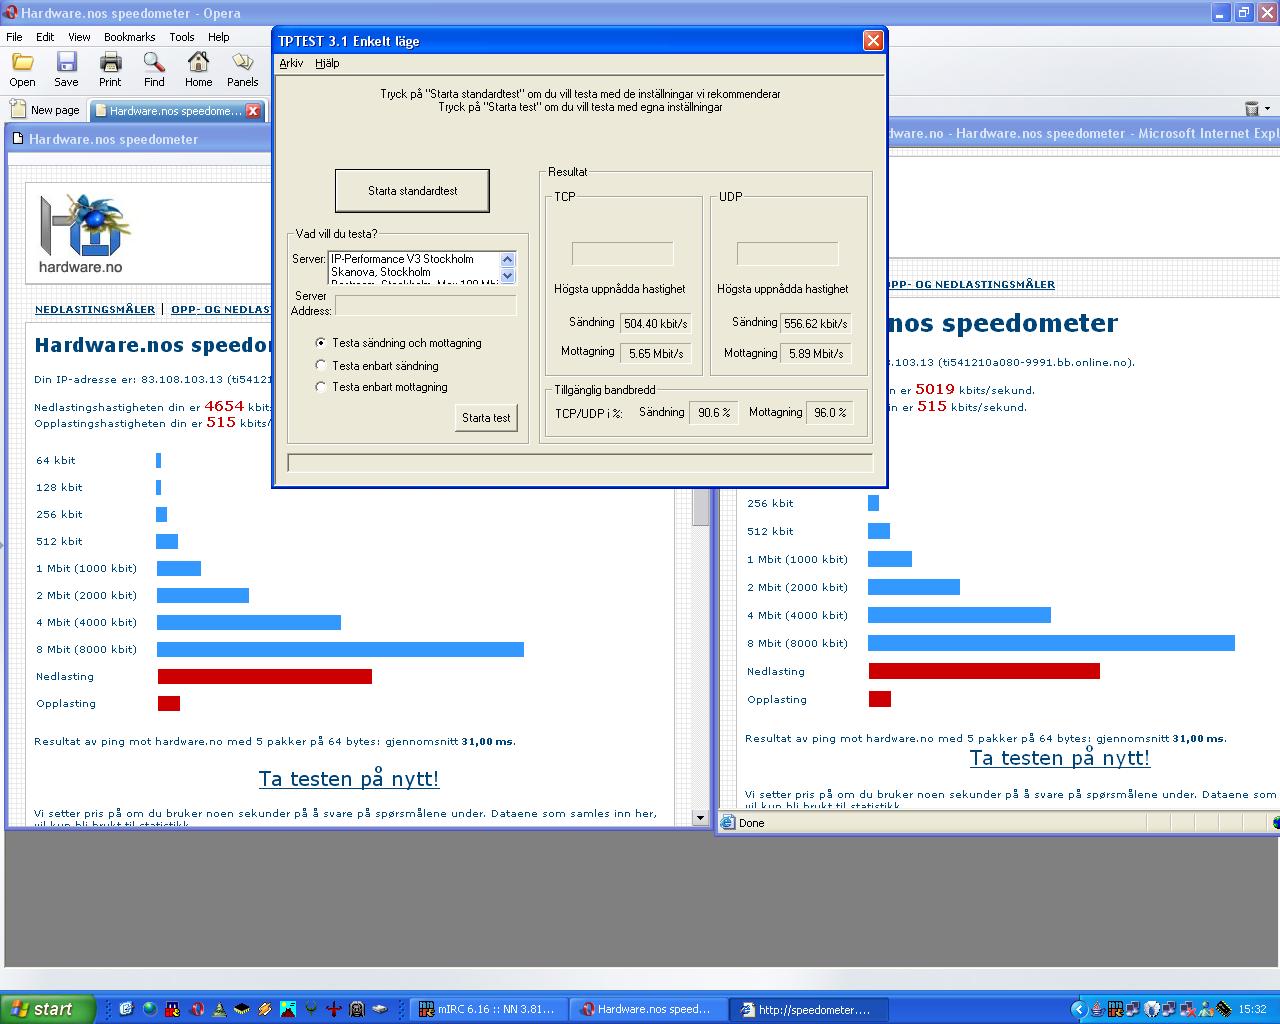This screenshot has width=1280, height=1024.
Task: Click the trash can icon on Opera tab bar
Action: 1251,108
